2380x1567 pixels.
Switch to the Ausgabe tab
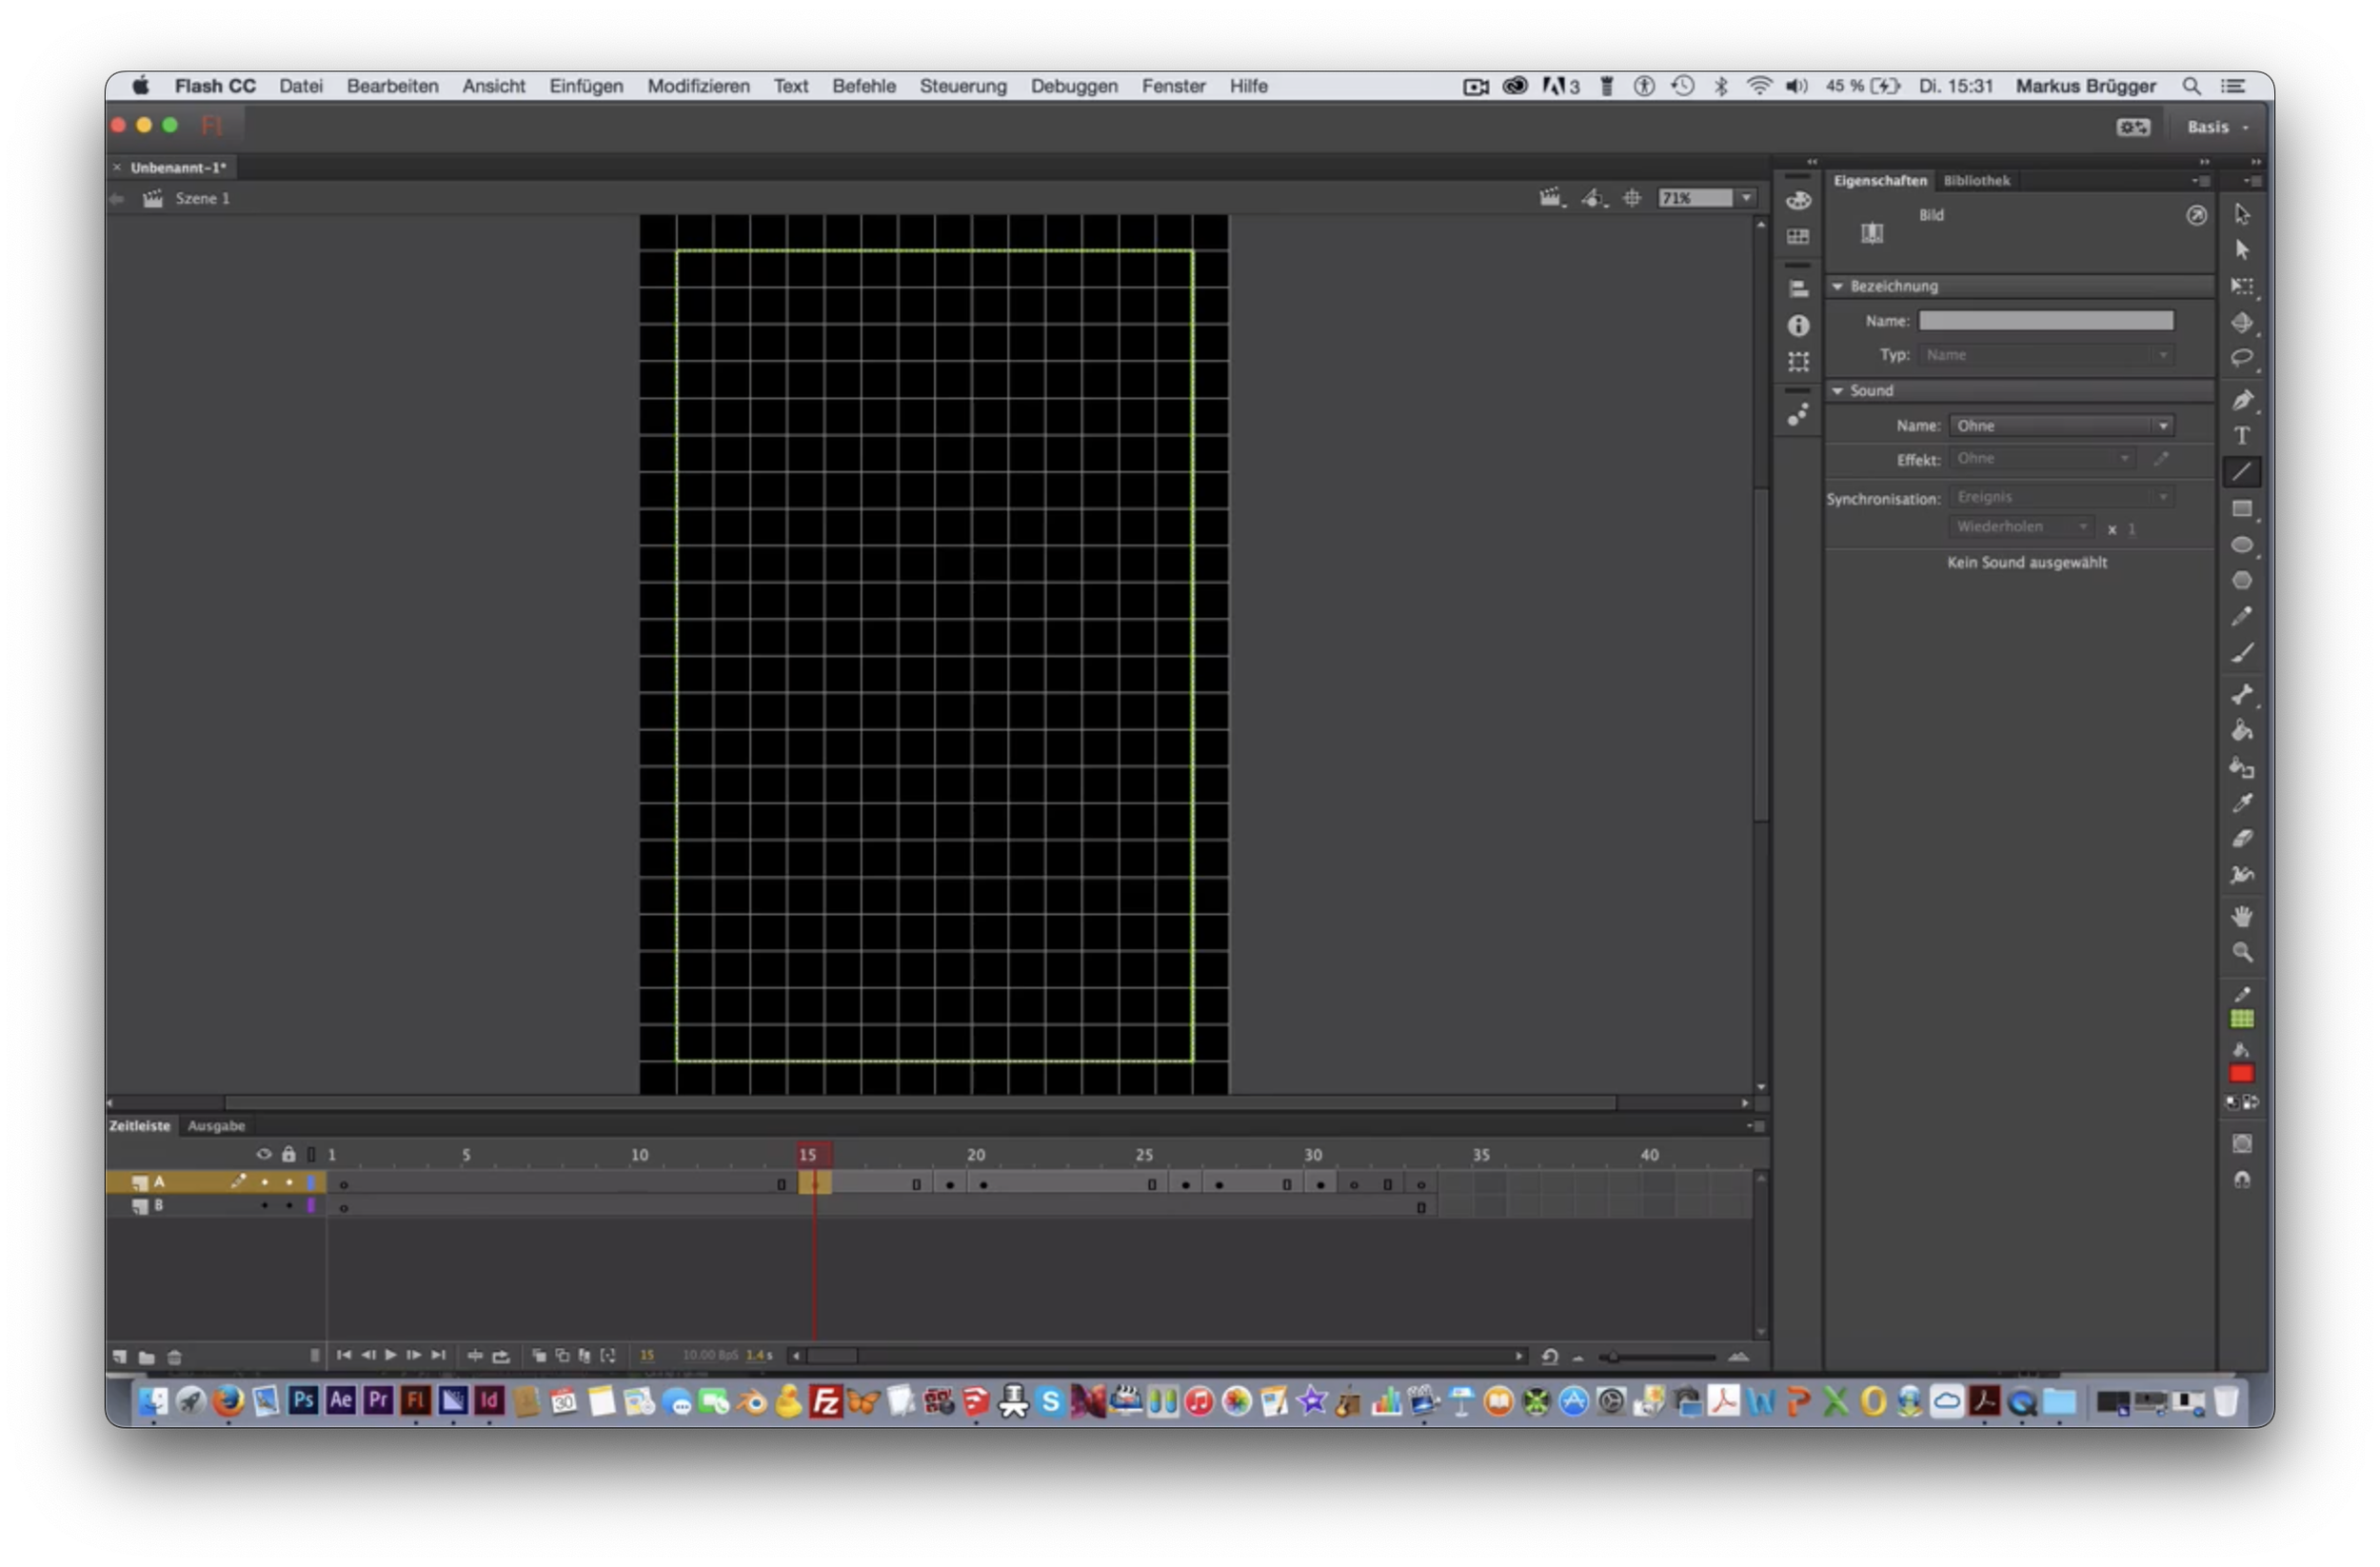click(x=216, y=1126)
